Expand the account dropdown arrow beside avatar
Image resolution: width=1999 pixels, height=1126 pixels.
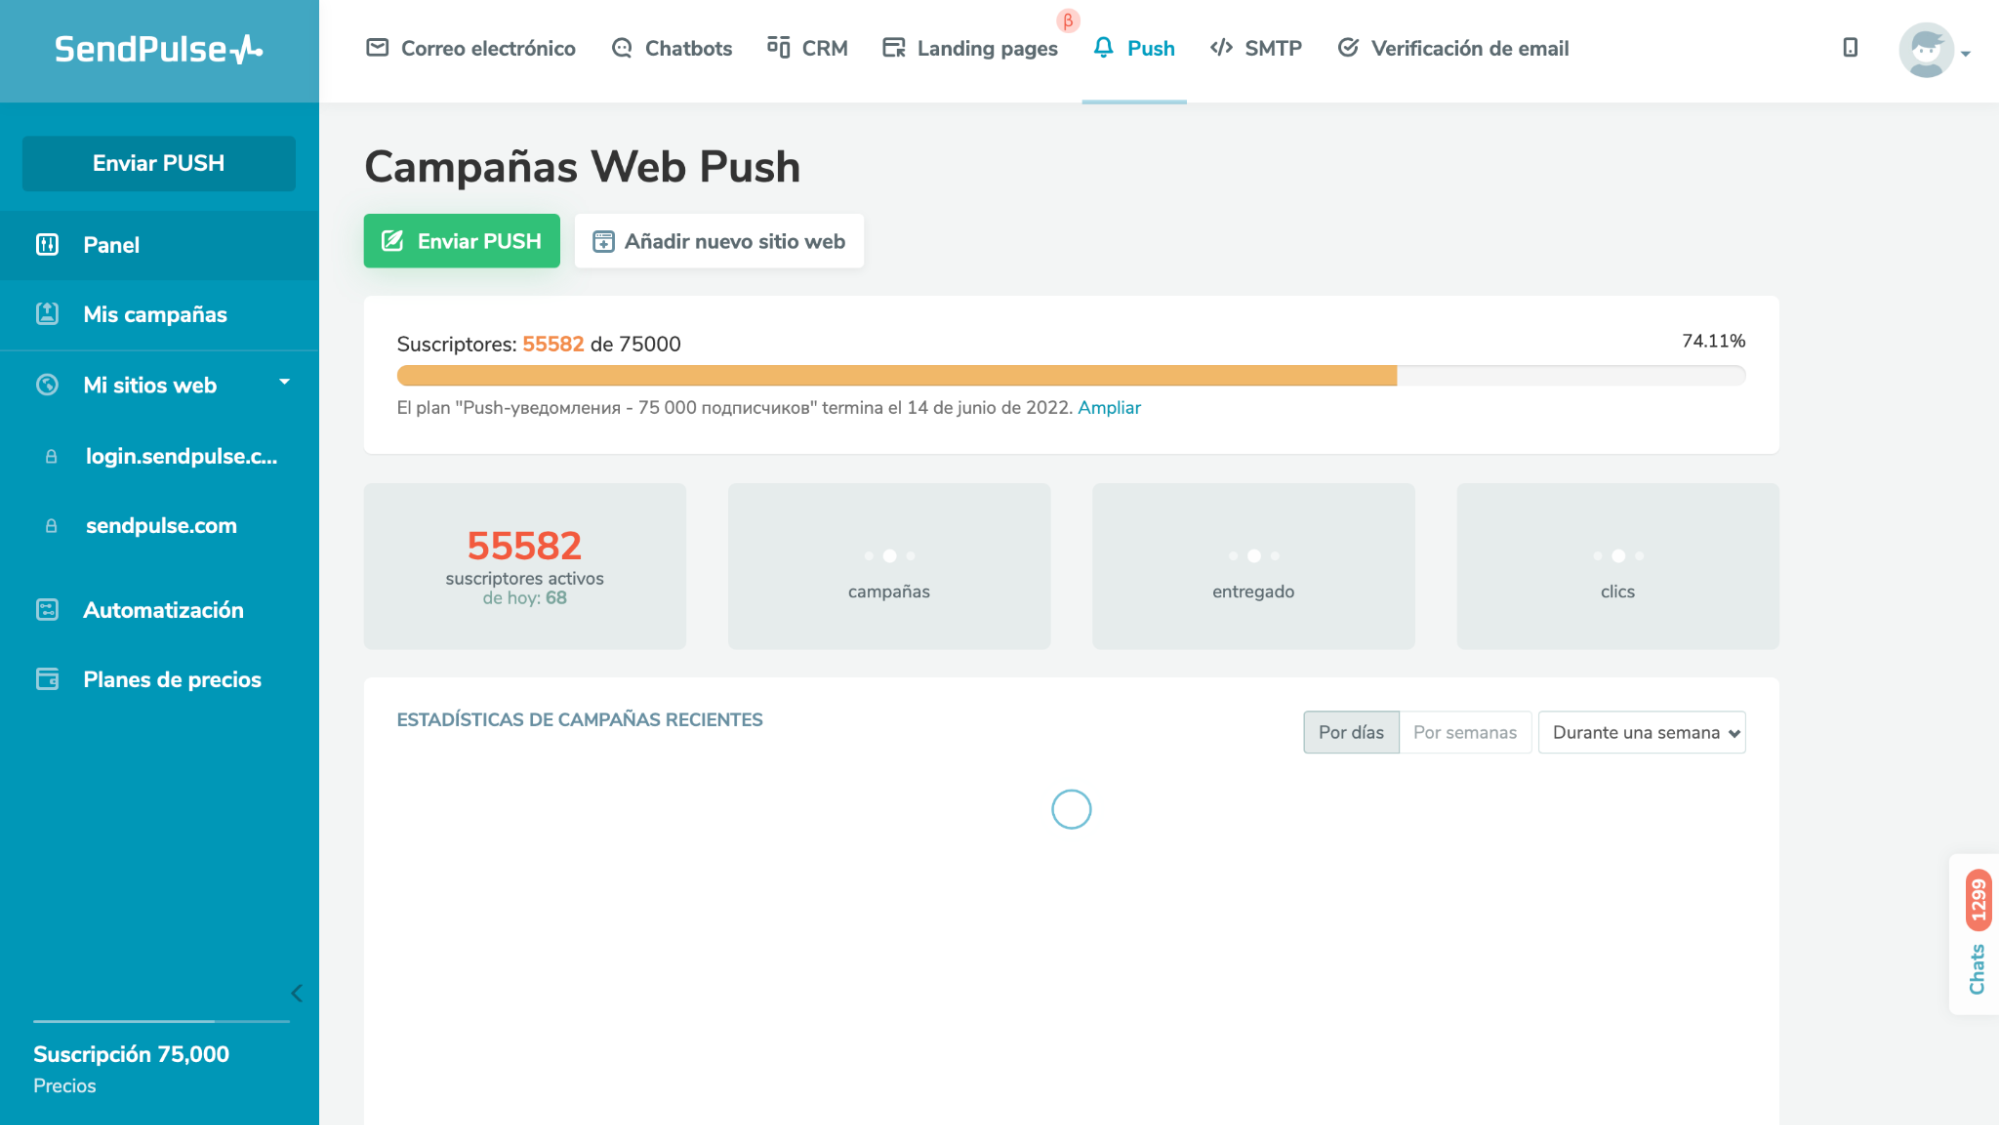1966,54
